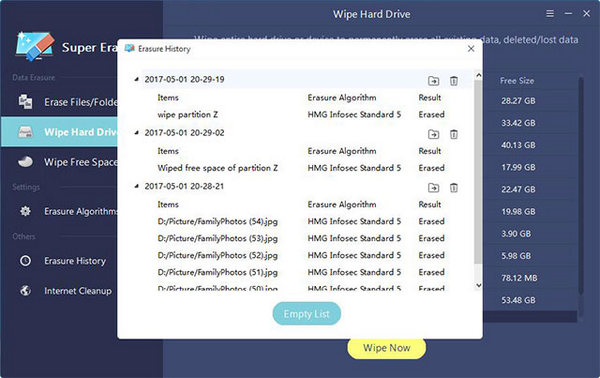
Task: Export the 2017-05-01 20-28-21 history entry
Action: [433, 188]
